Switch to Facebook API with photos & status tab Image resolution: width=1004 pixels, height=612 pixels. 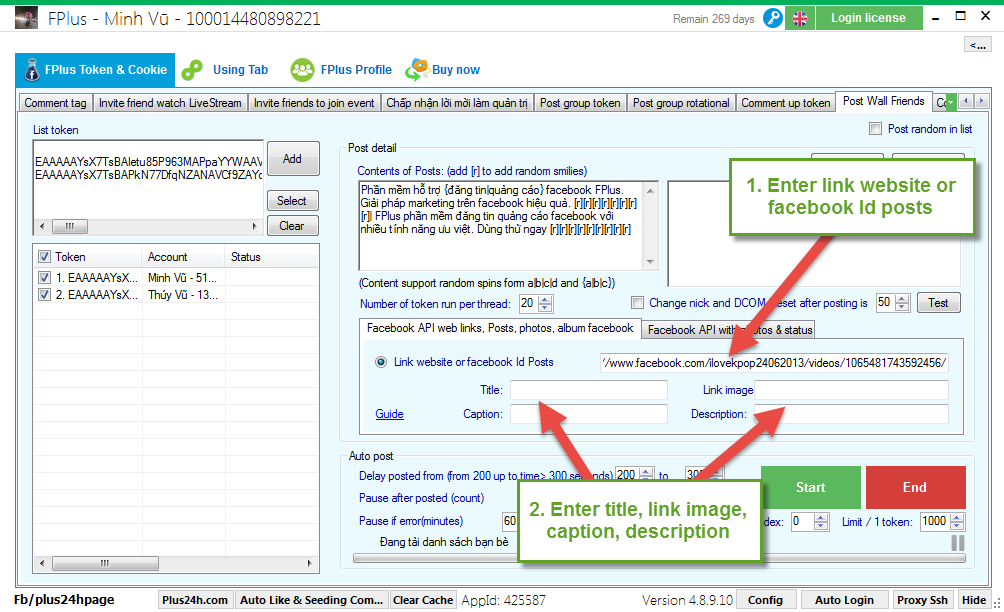pos(730,330)
